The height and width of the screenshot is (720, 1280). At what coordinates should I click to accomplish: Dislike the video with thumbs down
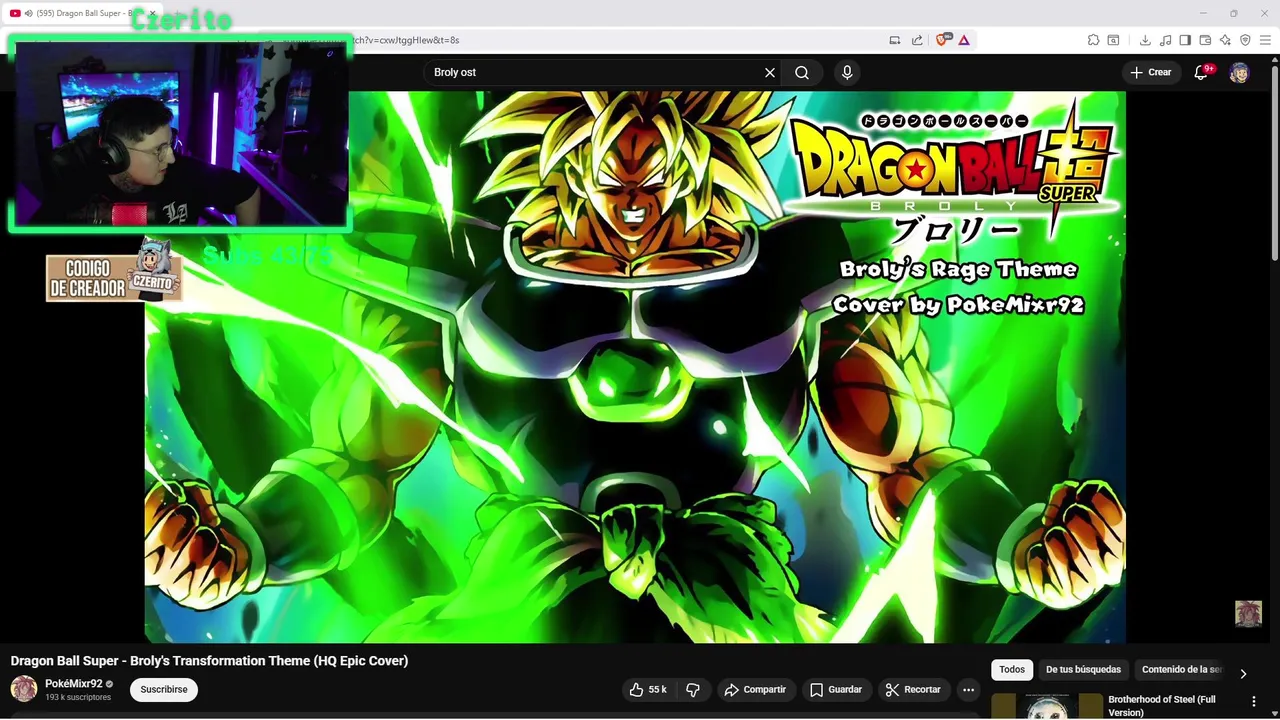(693, 689)
